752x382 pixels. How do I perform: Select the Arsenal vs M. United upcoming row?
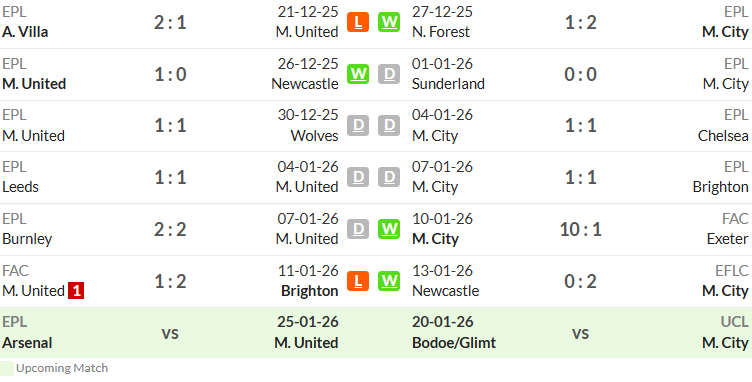[170, 333]
